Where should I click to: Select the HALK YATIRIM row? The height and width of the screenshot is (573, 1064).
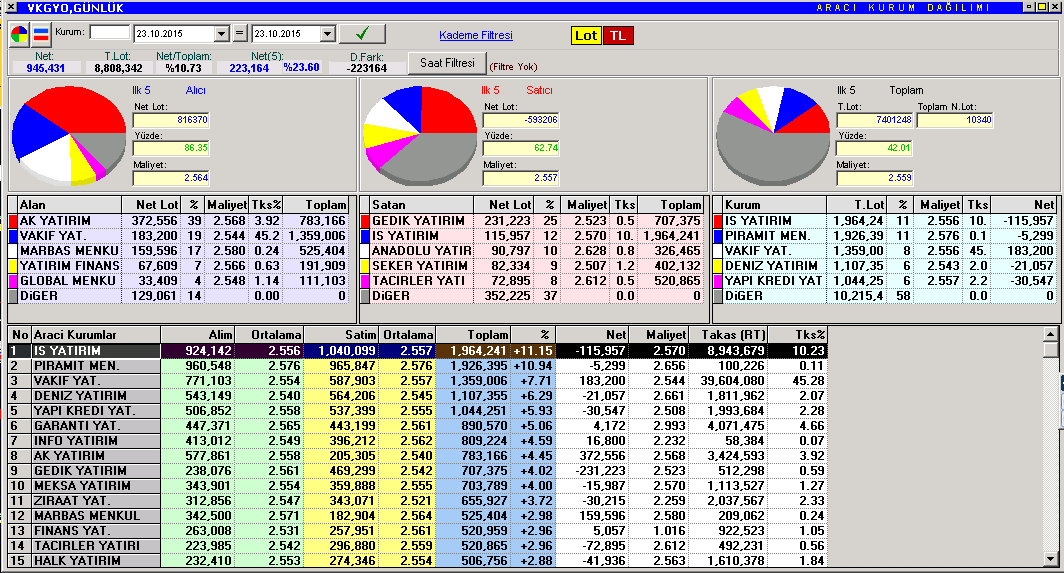tap(417, 560)
